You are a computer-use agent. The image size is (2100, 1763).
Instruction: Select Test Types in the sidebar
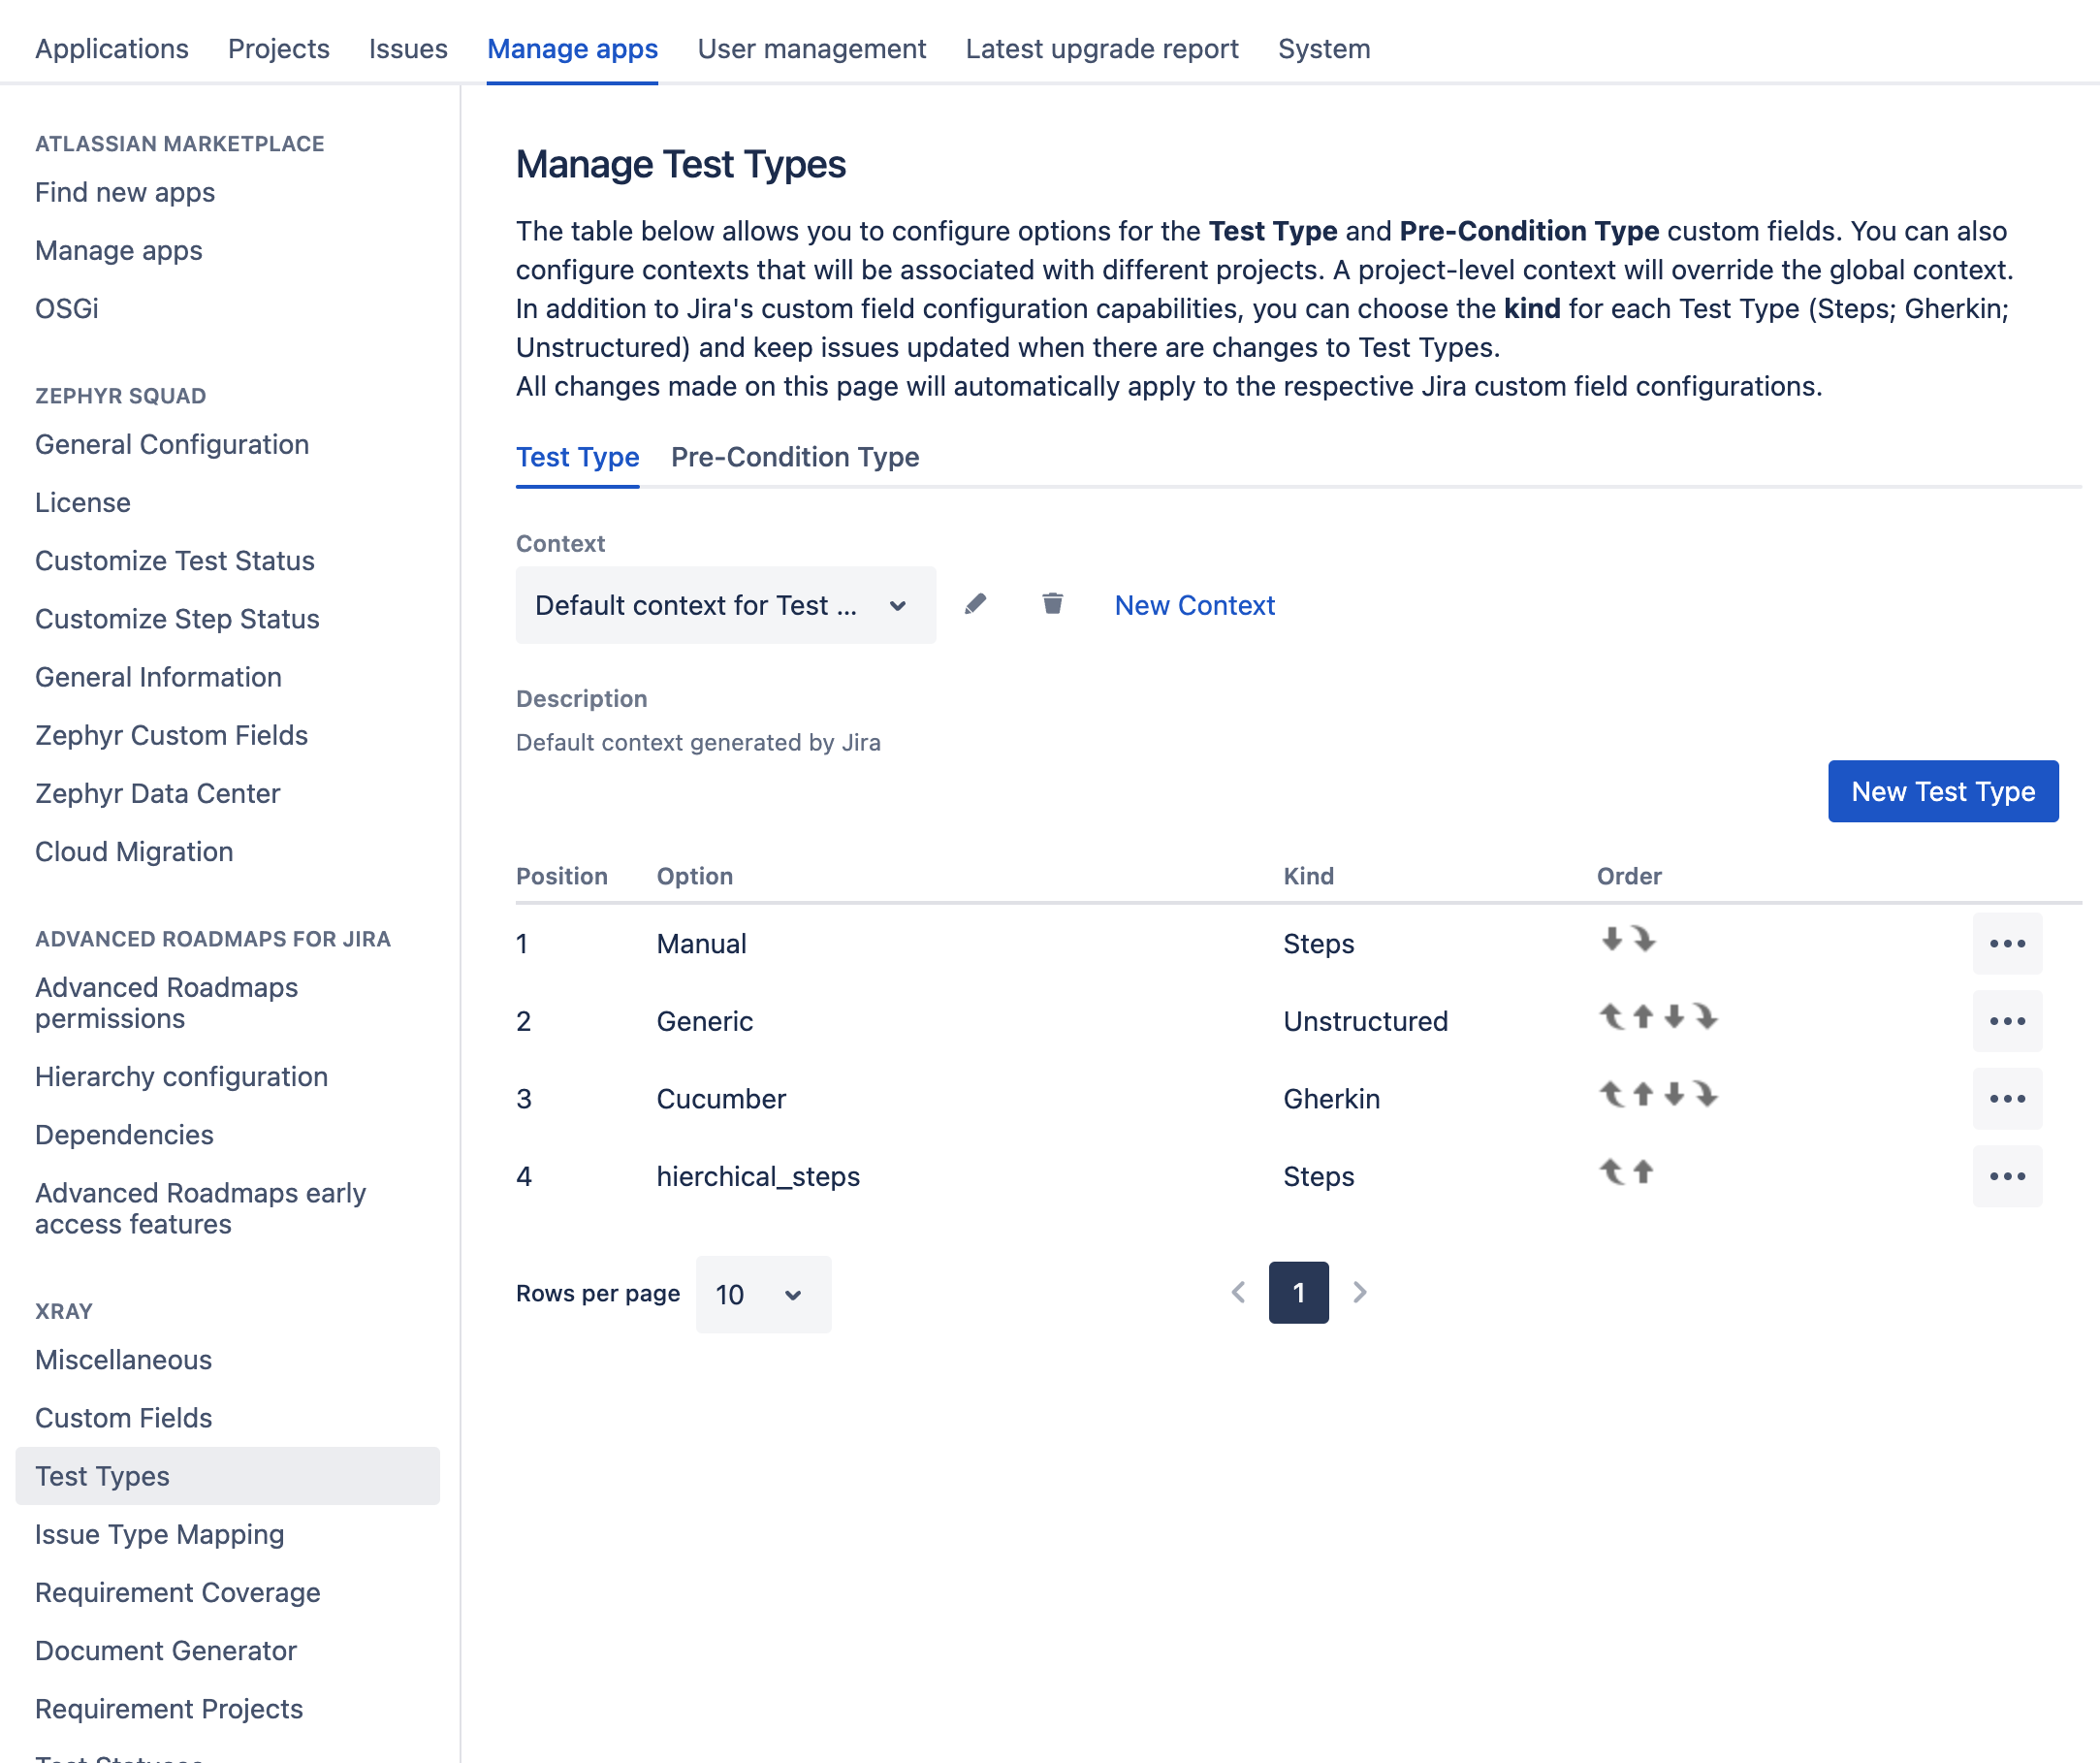click(x=227, y=1475)
